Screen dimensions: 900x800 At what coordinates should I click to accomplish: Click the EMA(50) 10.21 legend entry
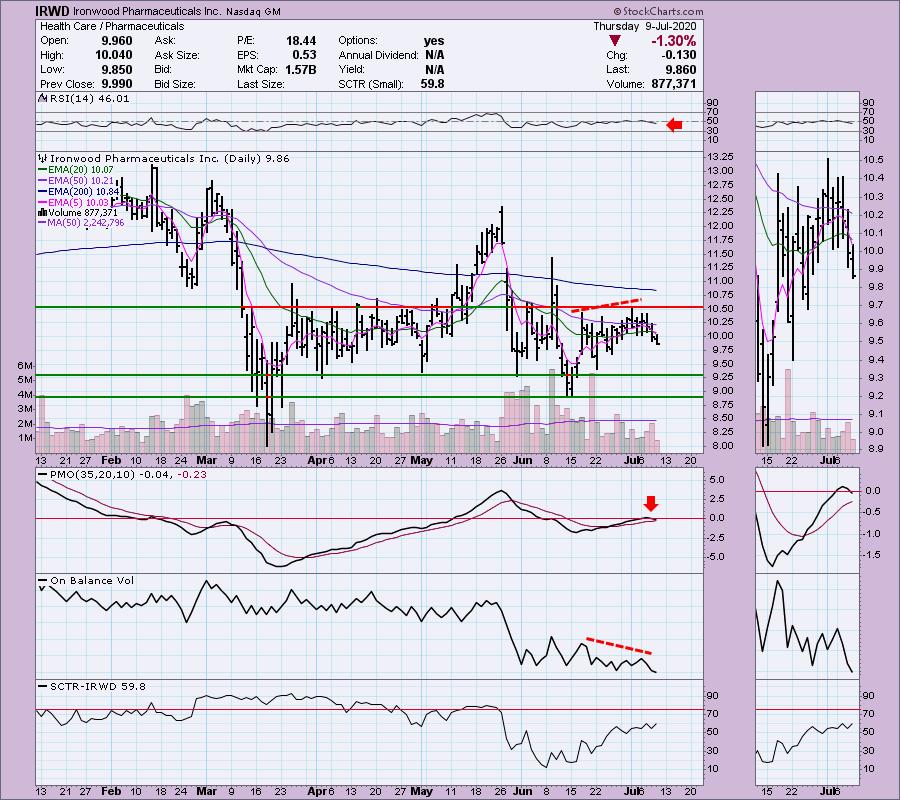click(x=80, y=181)
